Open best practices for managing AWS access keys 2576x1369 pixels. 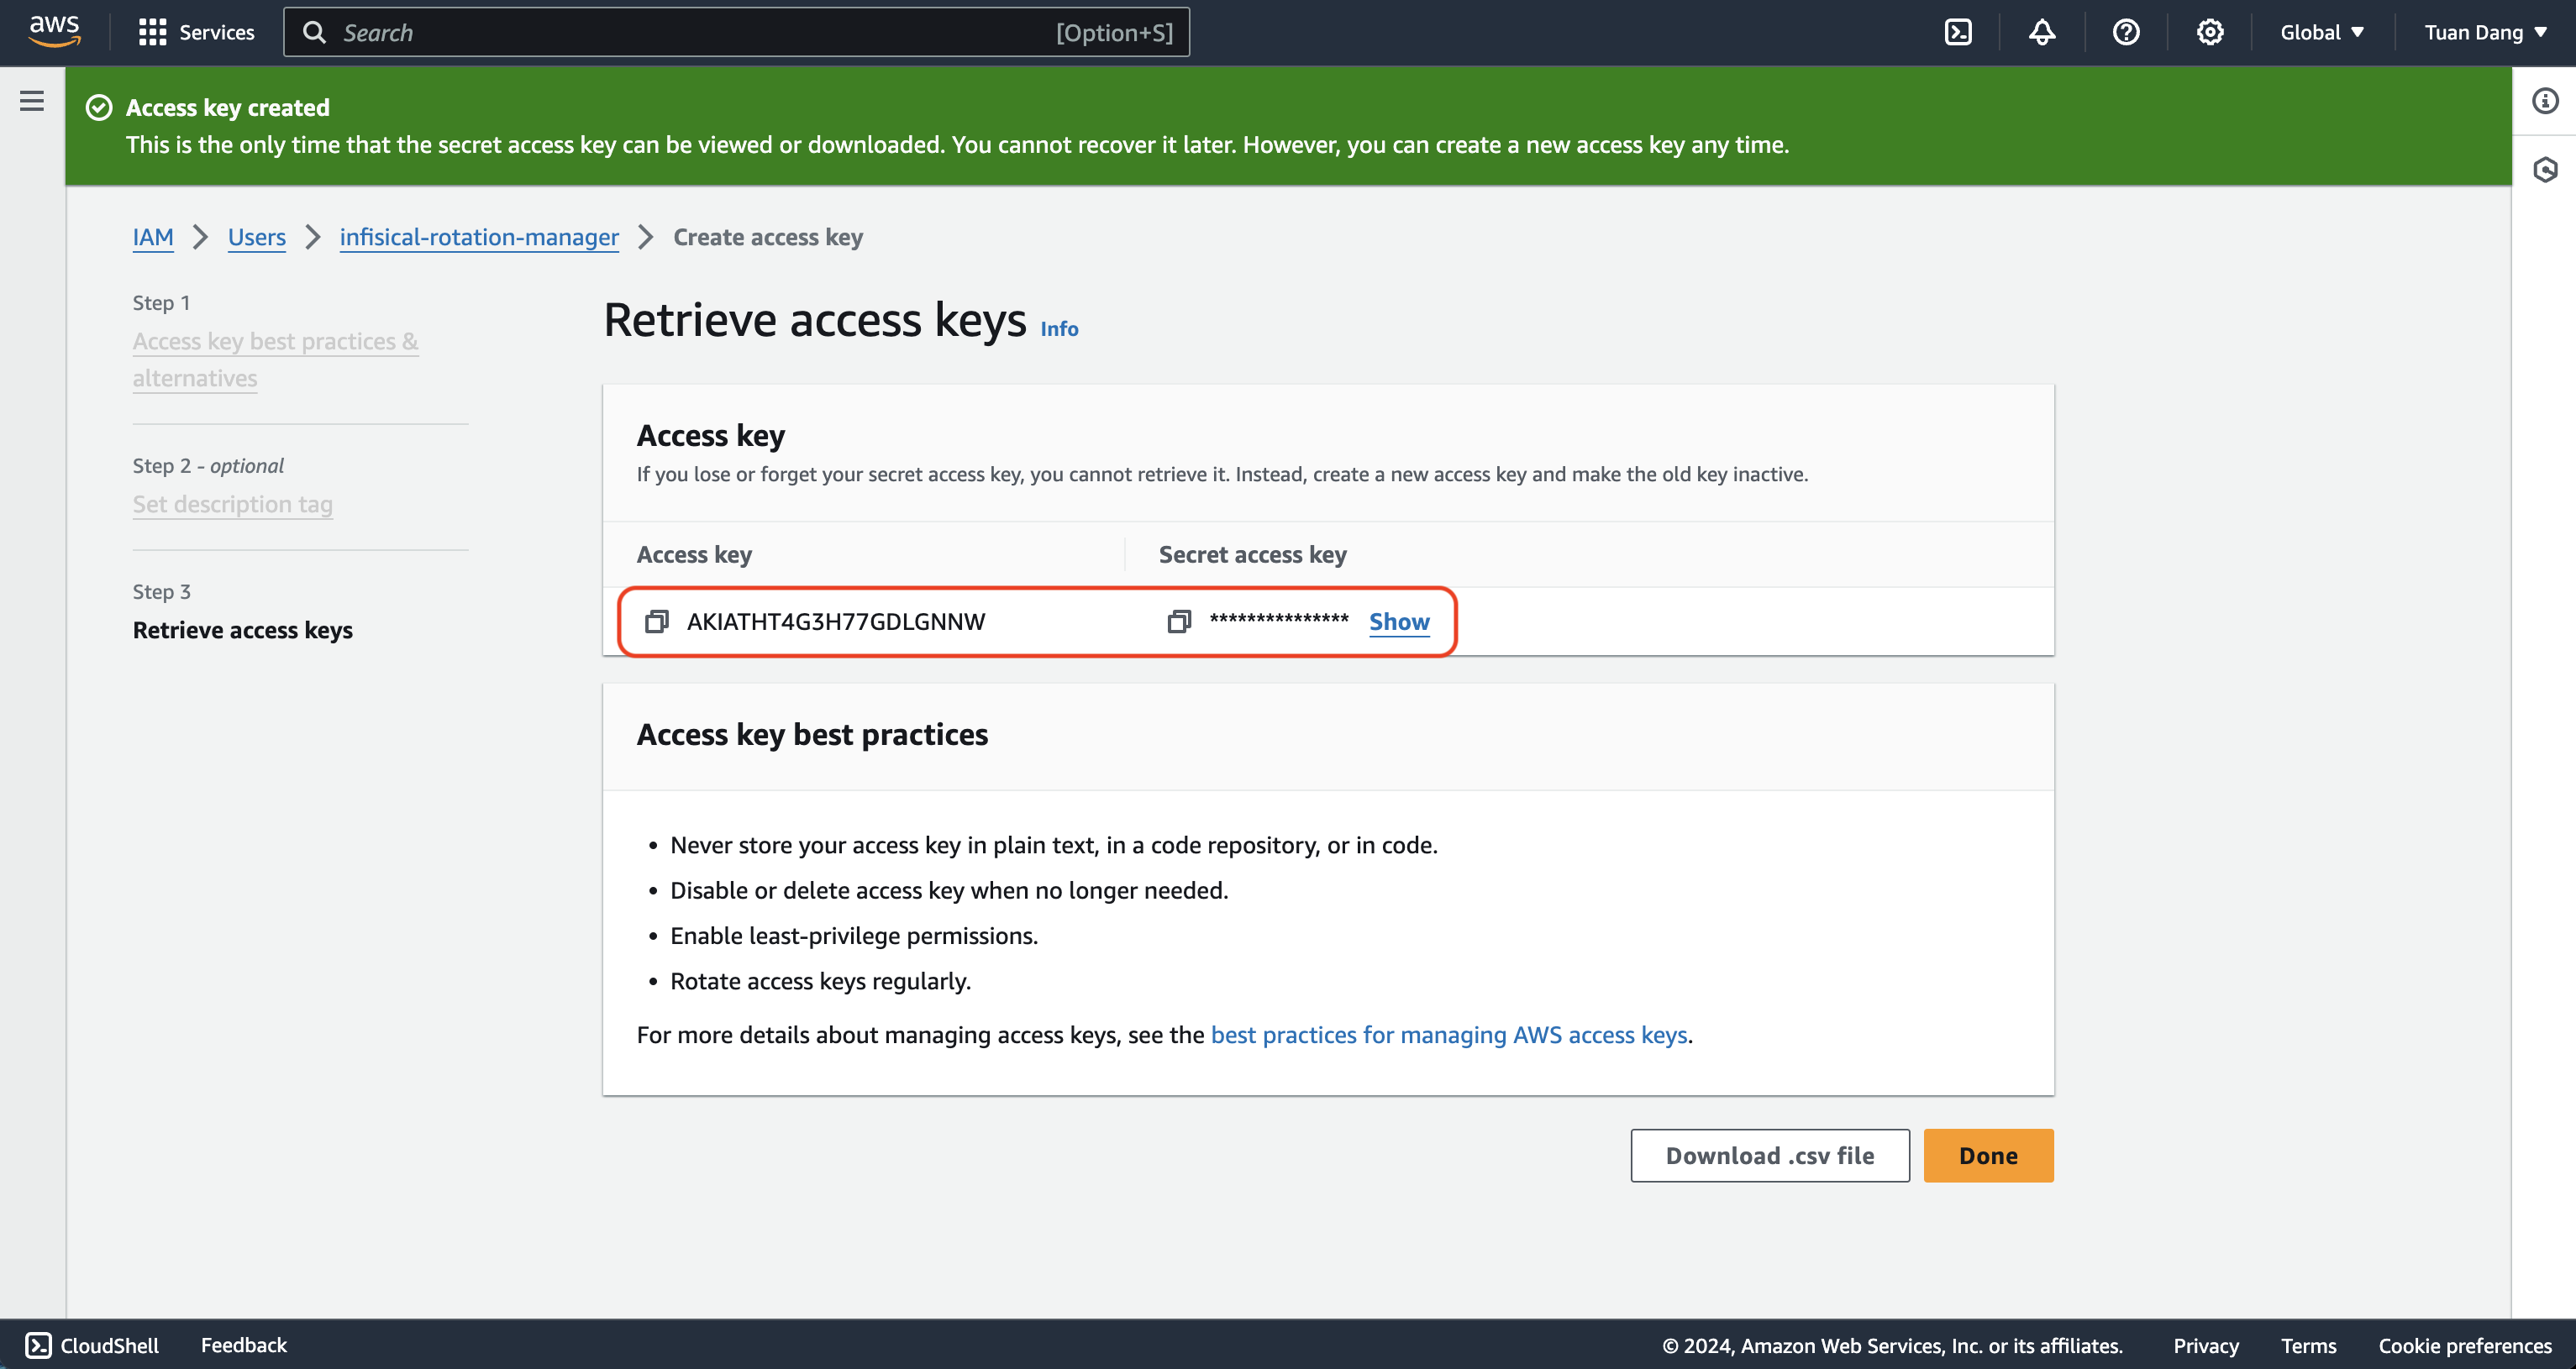coord(1449,1035)
